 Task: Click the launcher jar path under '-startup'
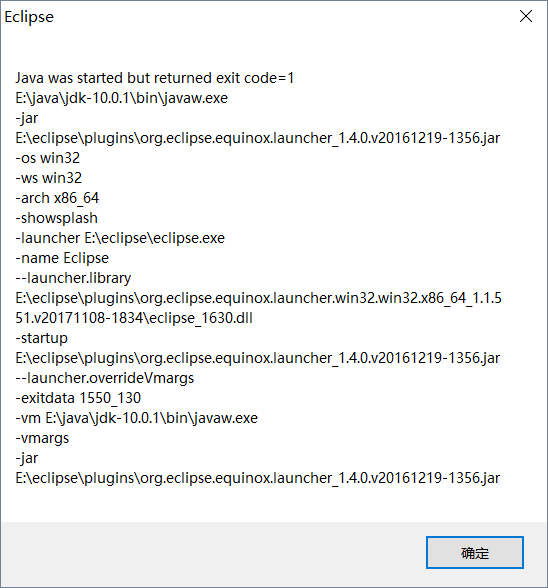(258, 358)
